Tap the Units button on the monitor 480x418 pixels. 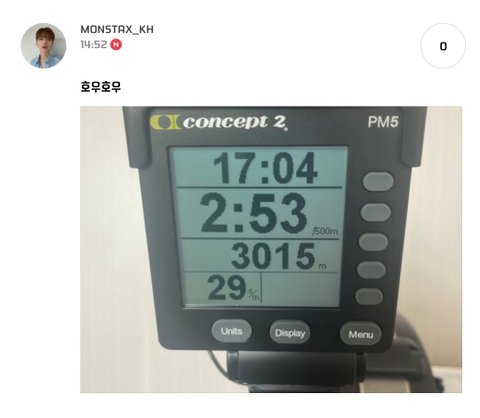point(231,331)
